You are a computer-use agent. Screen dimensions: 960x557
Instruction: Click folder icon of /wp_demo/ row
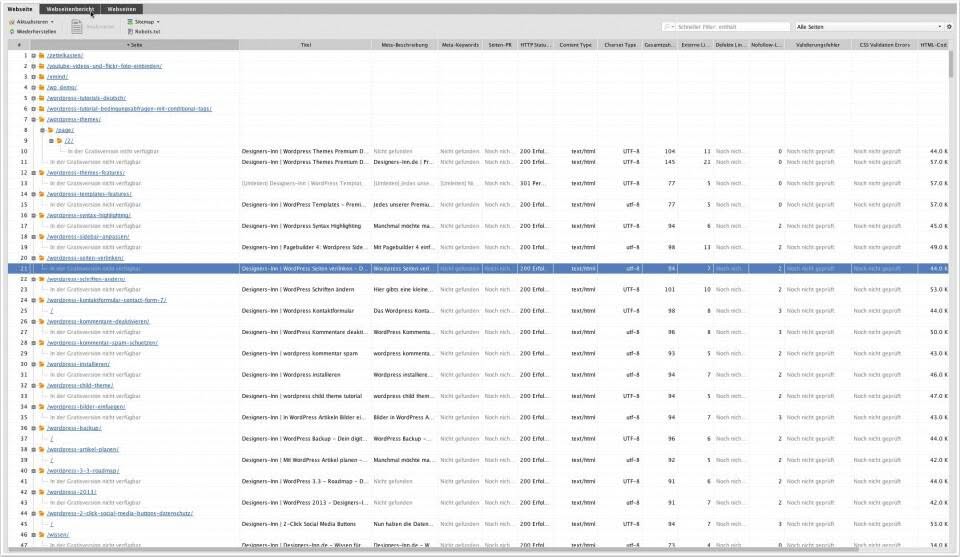pyautogui.click(x=42, y=88)
